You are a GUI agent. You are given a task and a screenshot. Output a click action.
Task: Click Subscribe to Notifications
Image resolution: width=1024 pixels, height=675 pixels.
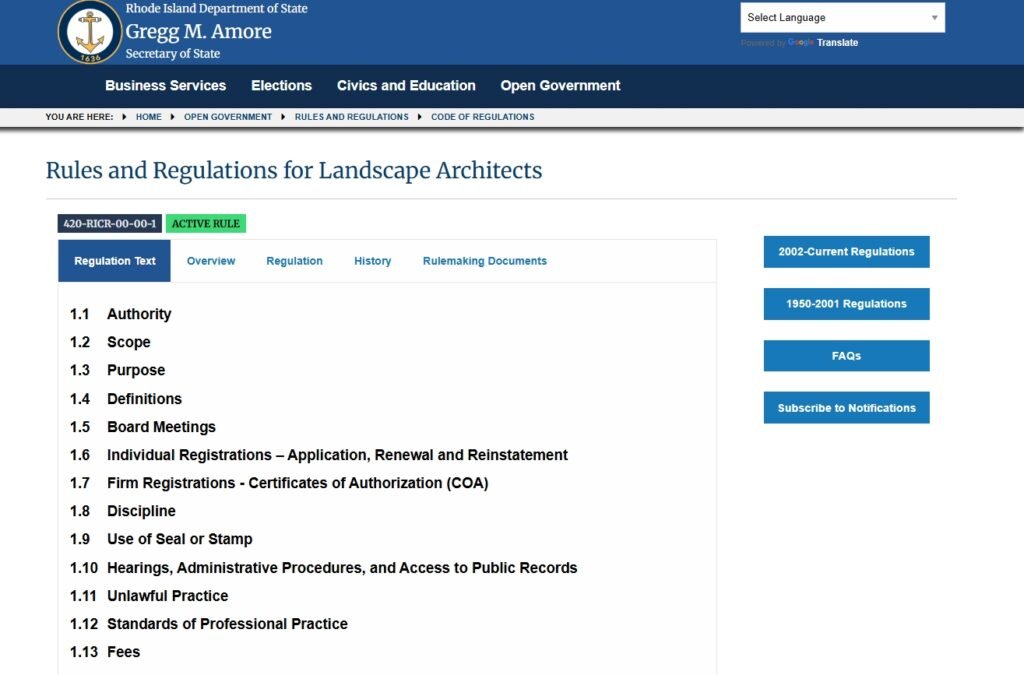(846, 407)
